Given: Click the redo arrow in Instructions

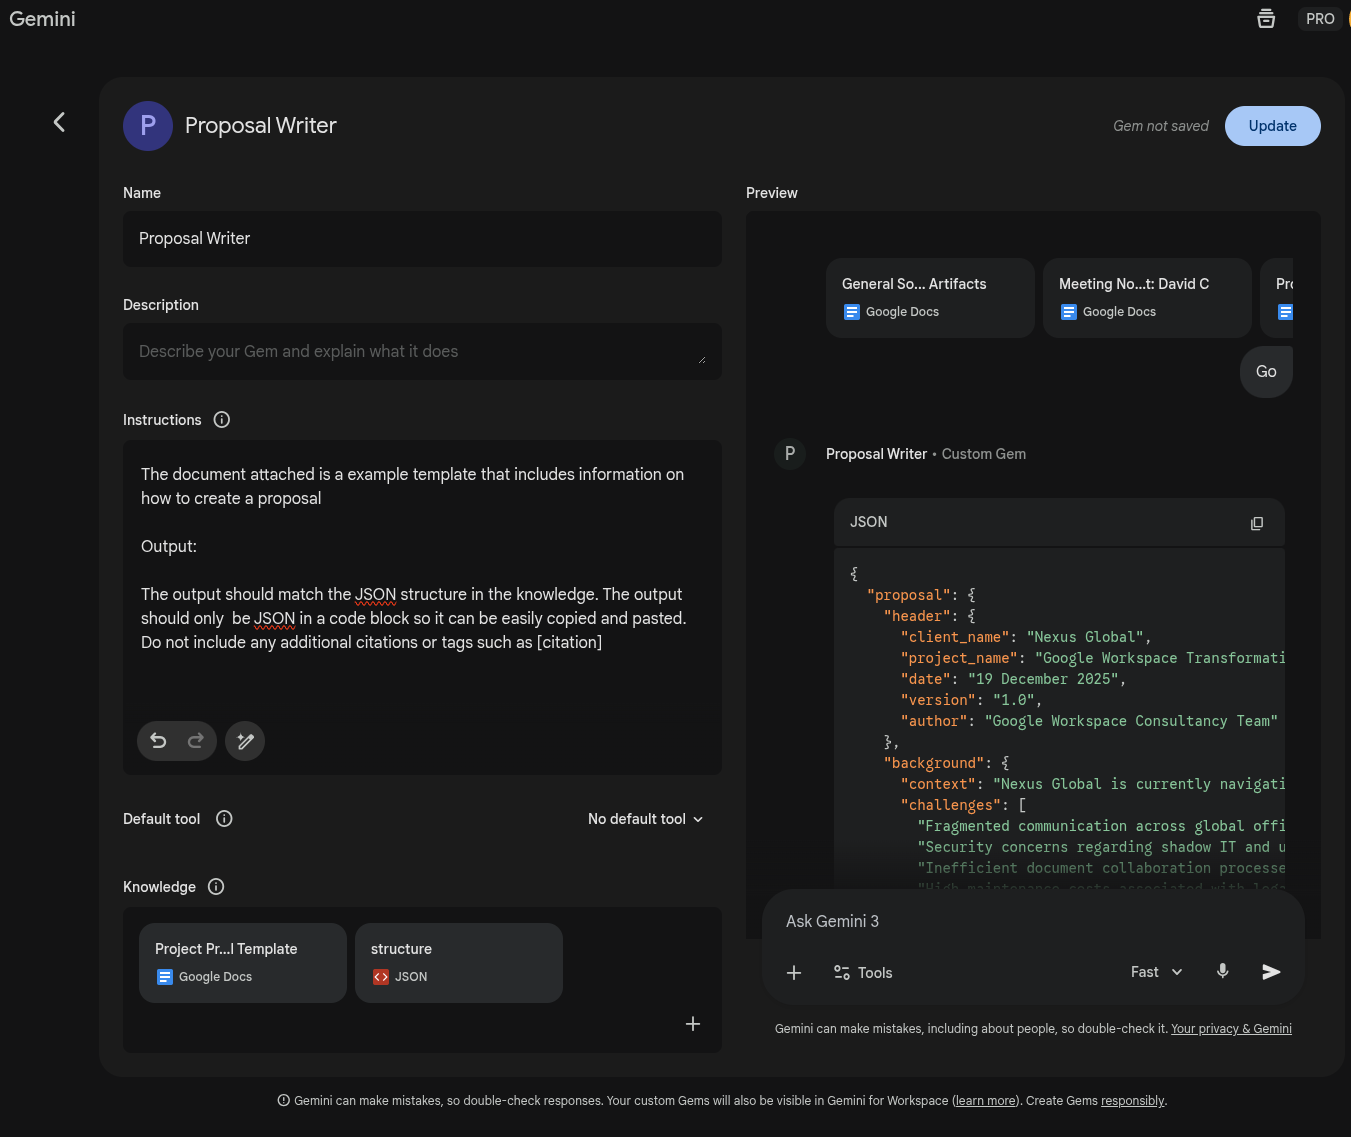Looking at the screenshot, I should 196,741.
